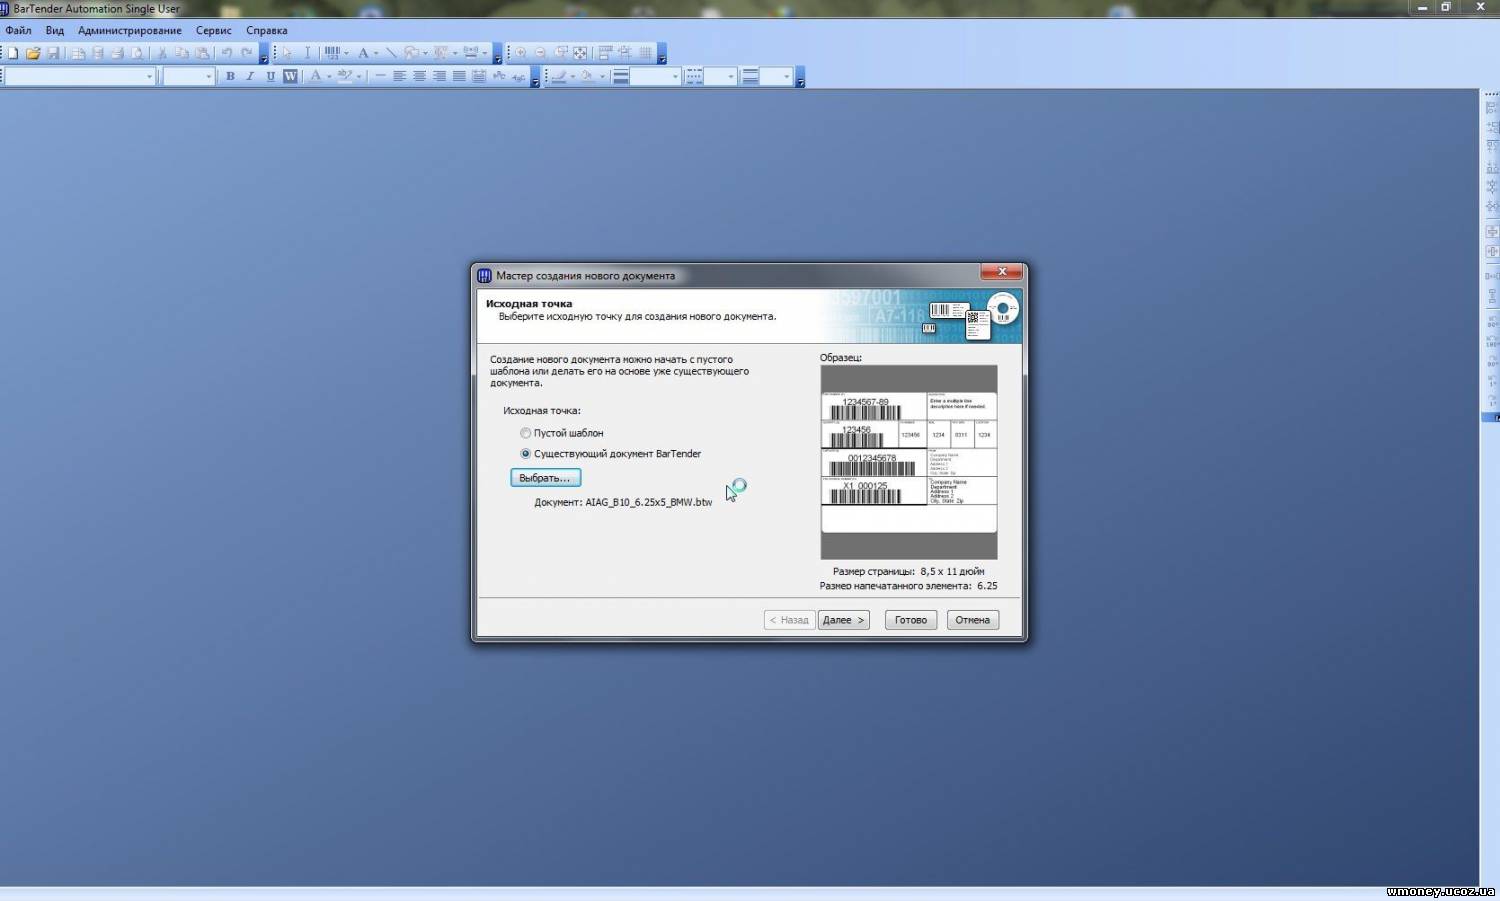This screenshot has height=901, width=1500.
Task: Click the Zoom In plus icon
Action: pos(520,52)
